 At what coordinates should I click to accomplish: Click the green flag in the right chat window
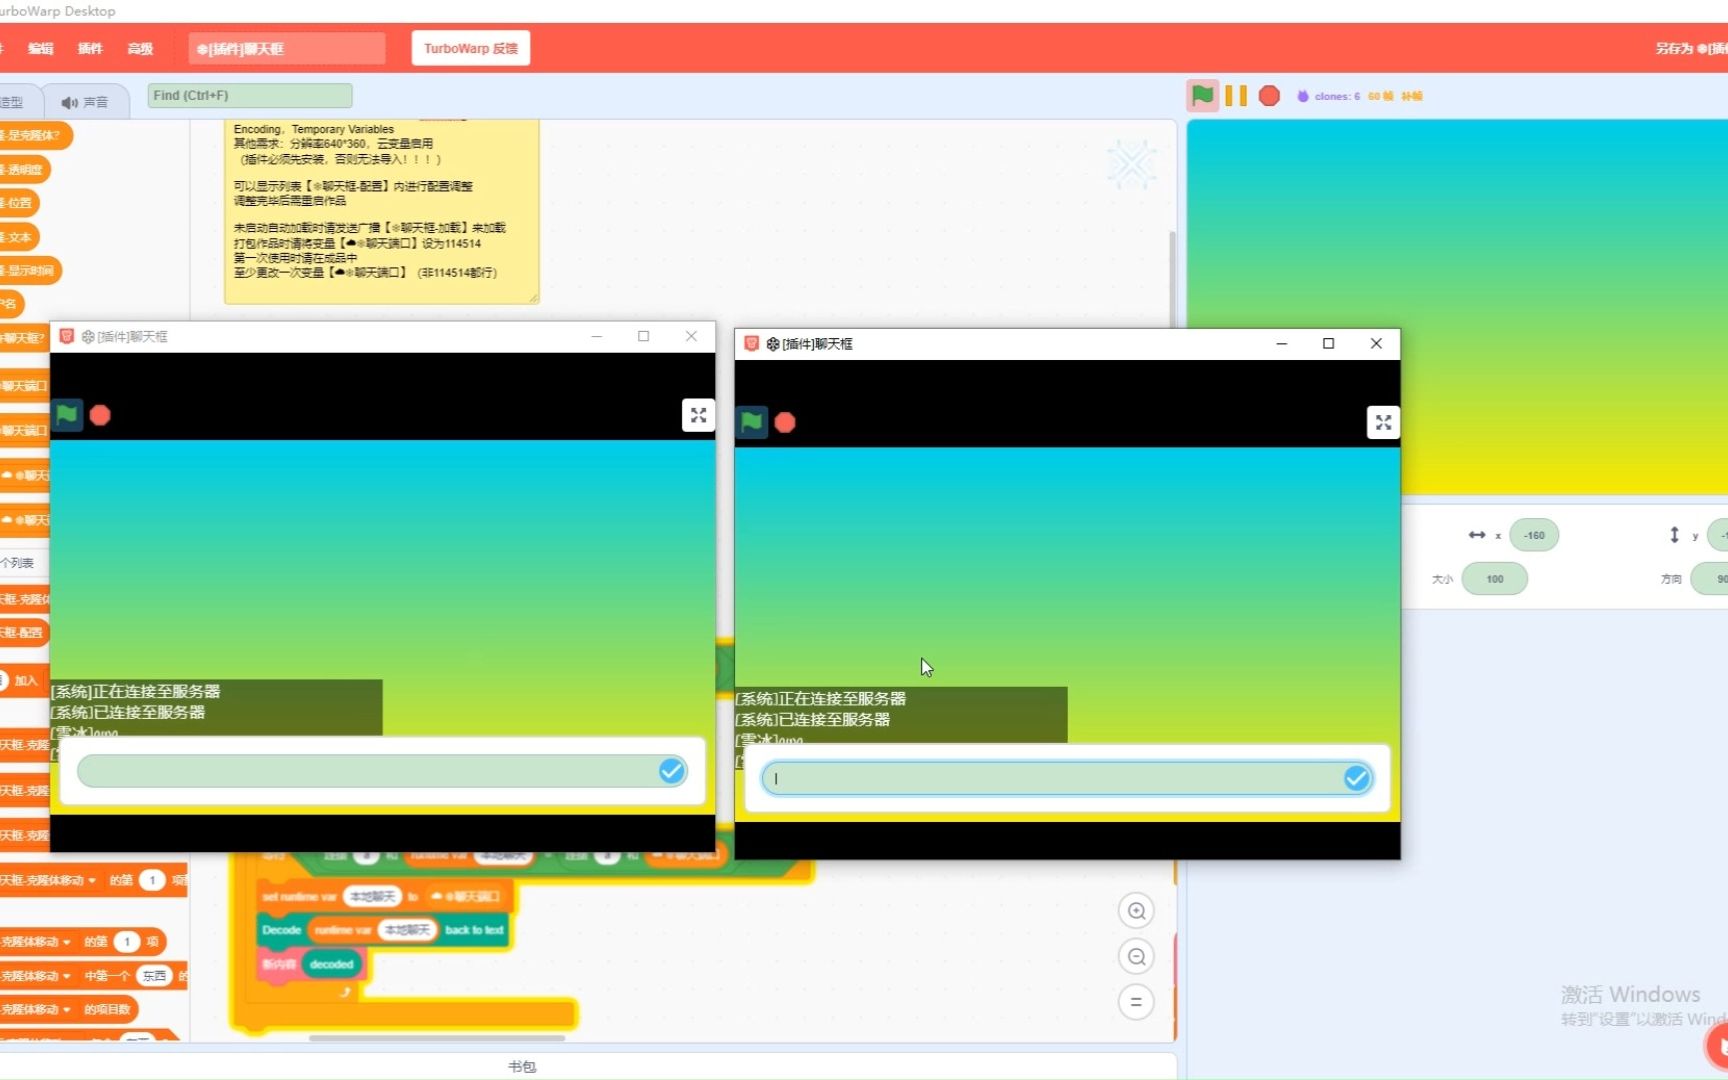pyautogui.click(x=752, y=422)
